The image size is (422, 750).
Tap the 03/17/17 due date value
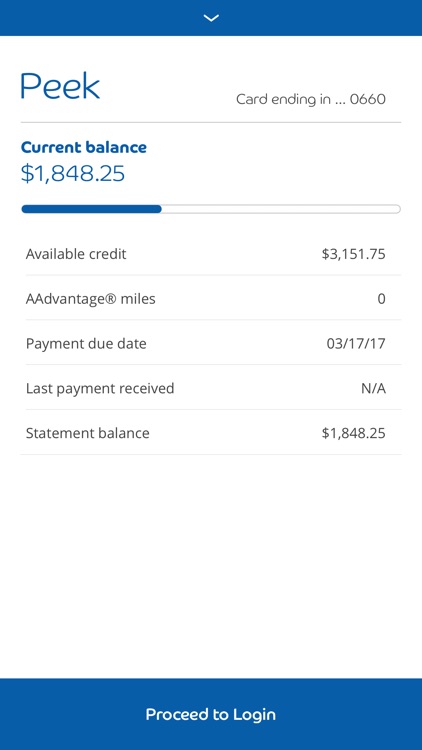(356, 344)
